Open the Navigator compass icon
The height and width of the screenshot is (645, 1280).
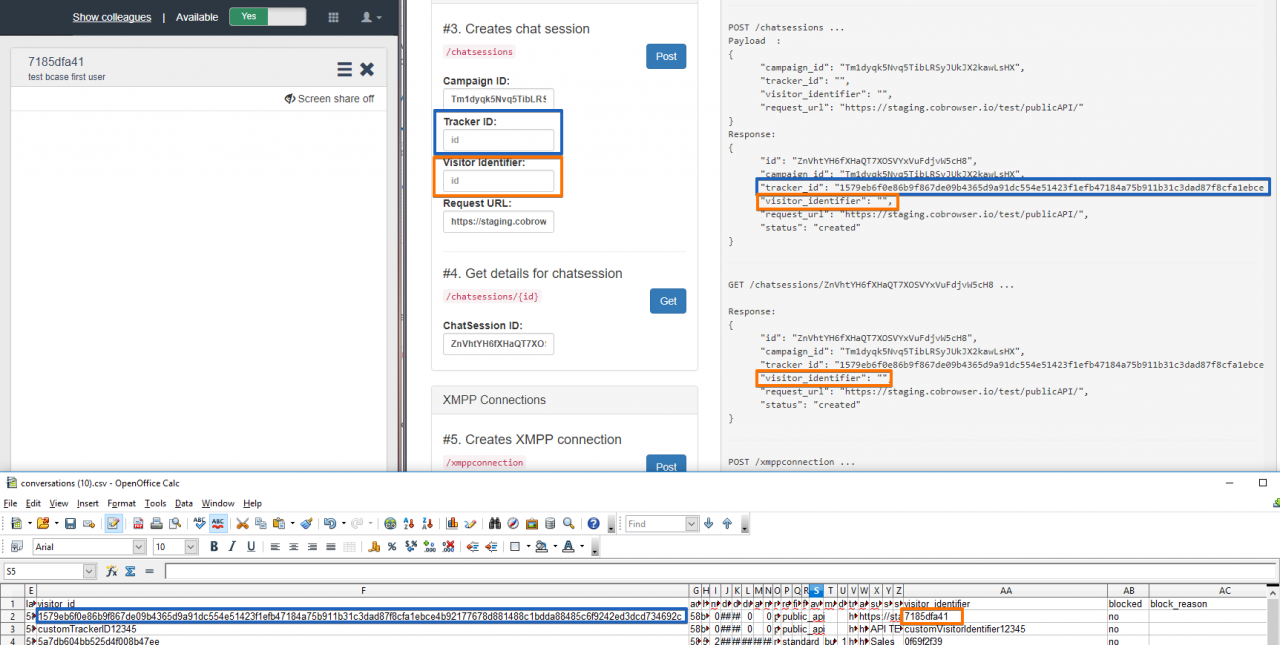click(x=513, y=523)
